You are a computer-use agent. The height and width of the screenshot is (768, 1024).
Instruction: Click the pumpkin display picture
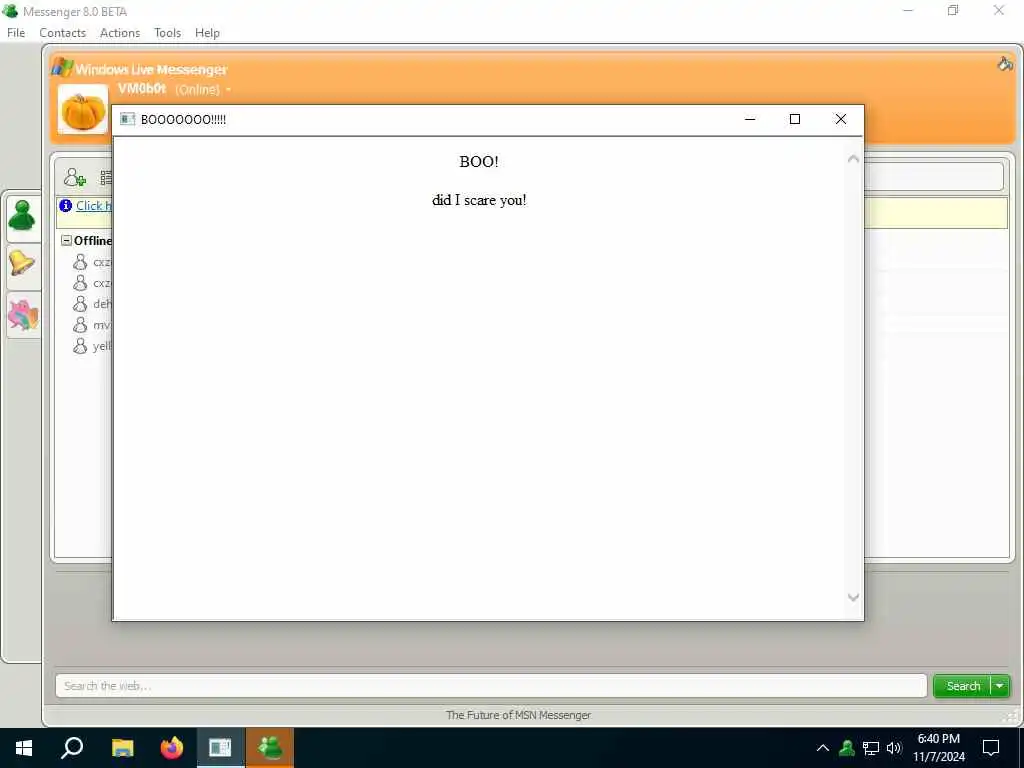pos(83,110)
